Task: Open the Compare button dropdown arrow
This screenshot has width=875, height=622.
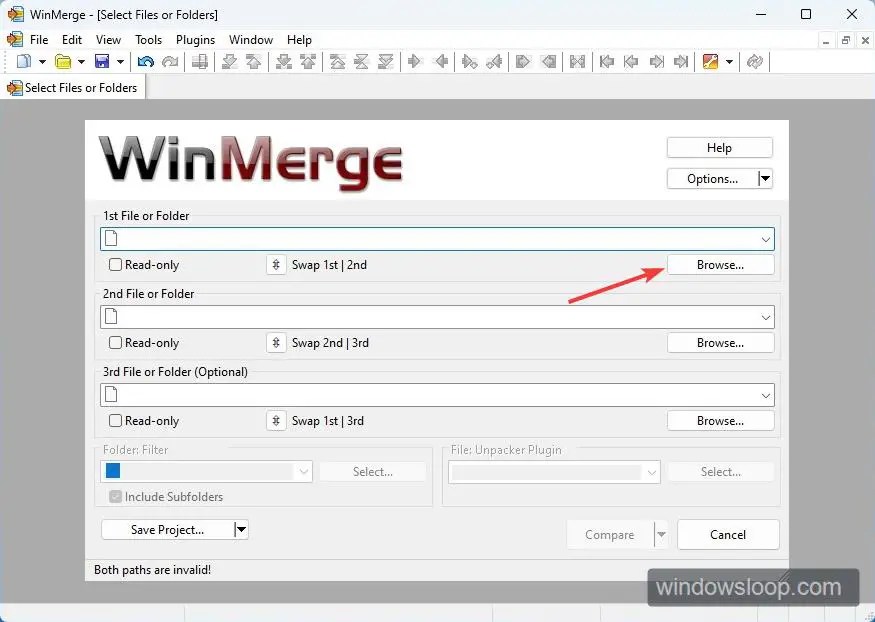Action: (x=661, y=534)
